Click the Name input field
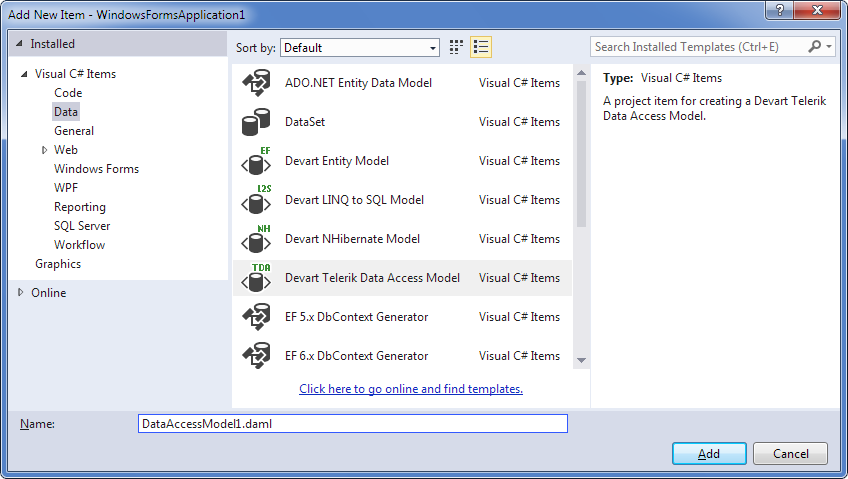The width and height of the screenshot is (848, 479). 353,424
